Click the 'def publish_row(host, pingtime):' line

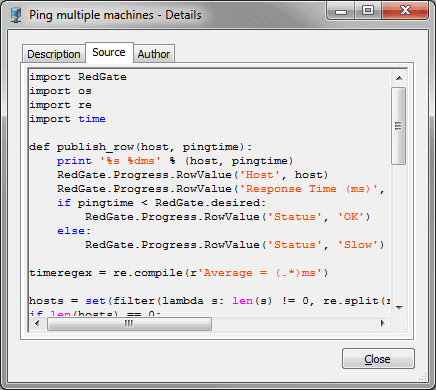(x=141, y=147)
